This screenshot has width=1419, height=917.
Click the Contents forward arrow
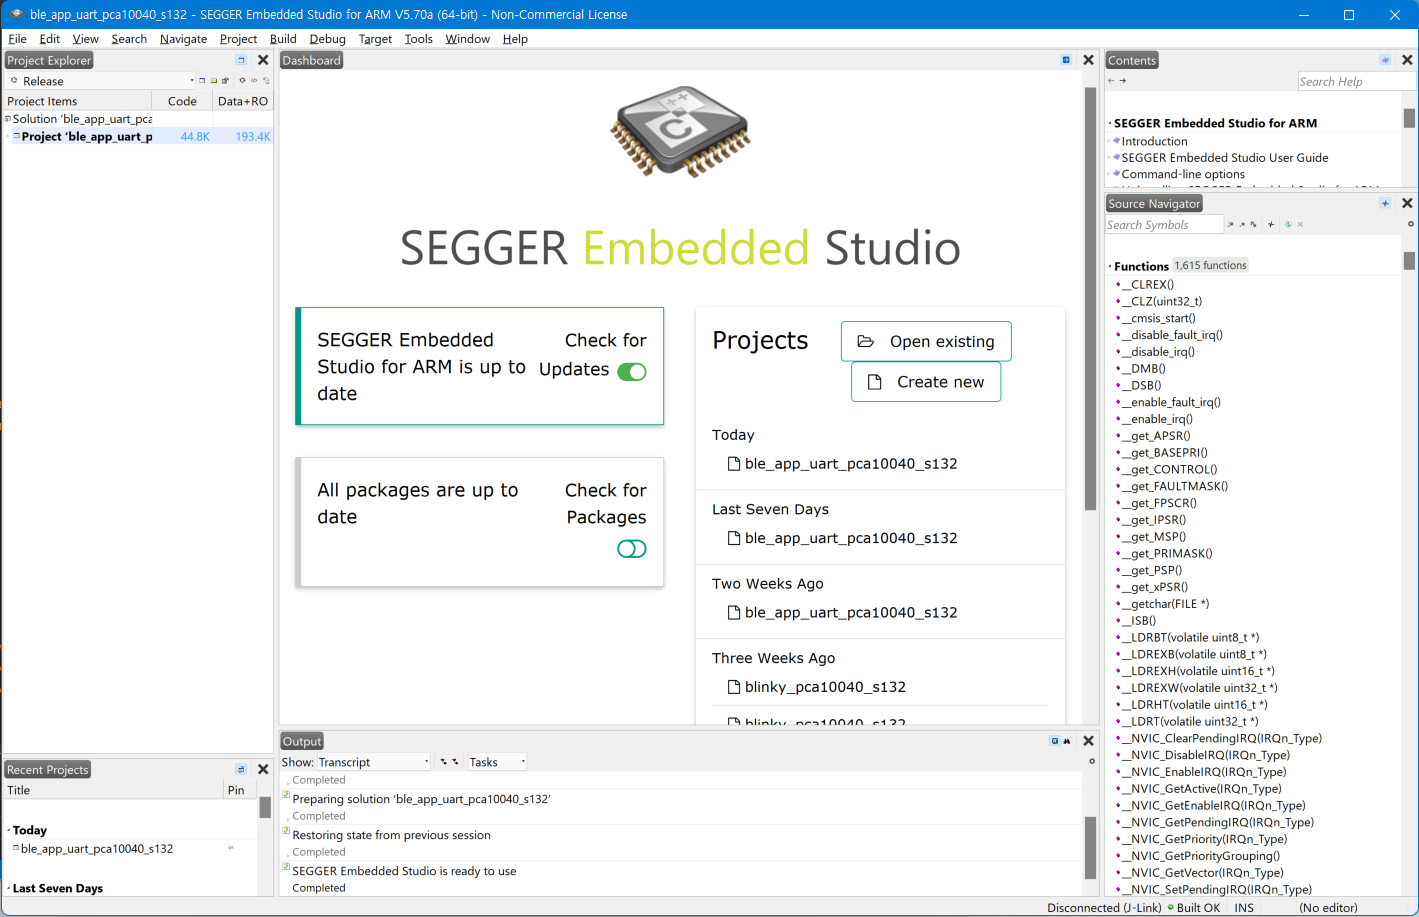(x=1123, y=81)
